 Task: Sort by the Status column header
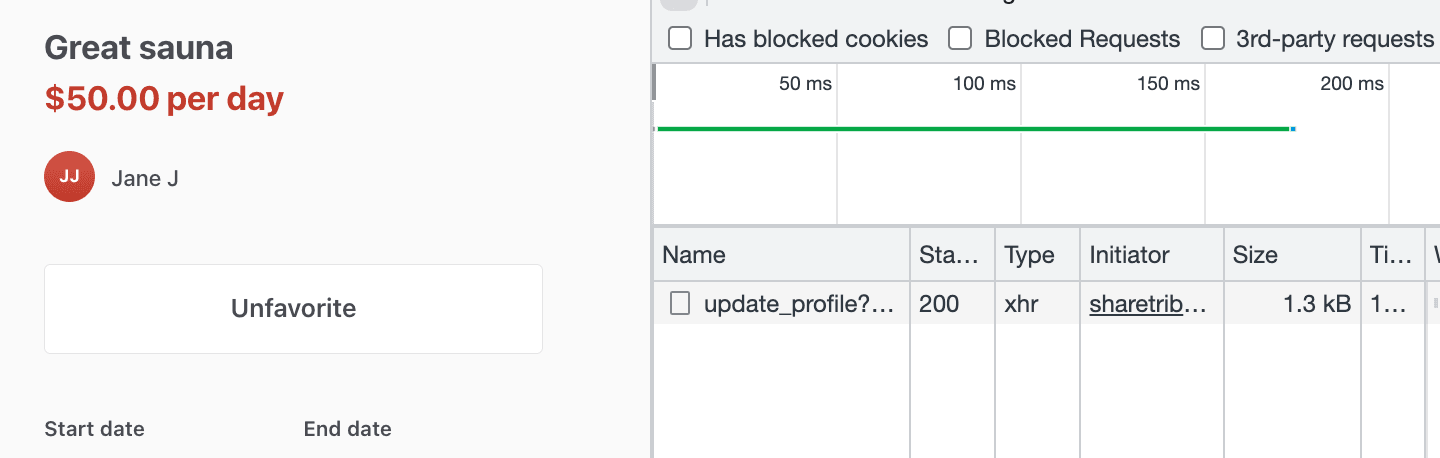tap(950, 255)
